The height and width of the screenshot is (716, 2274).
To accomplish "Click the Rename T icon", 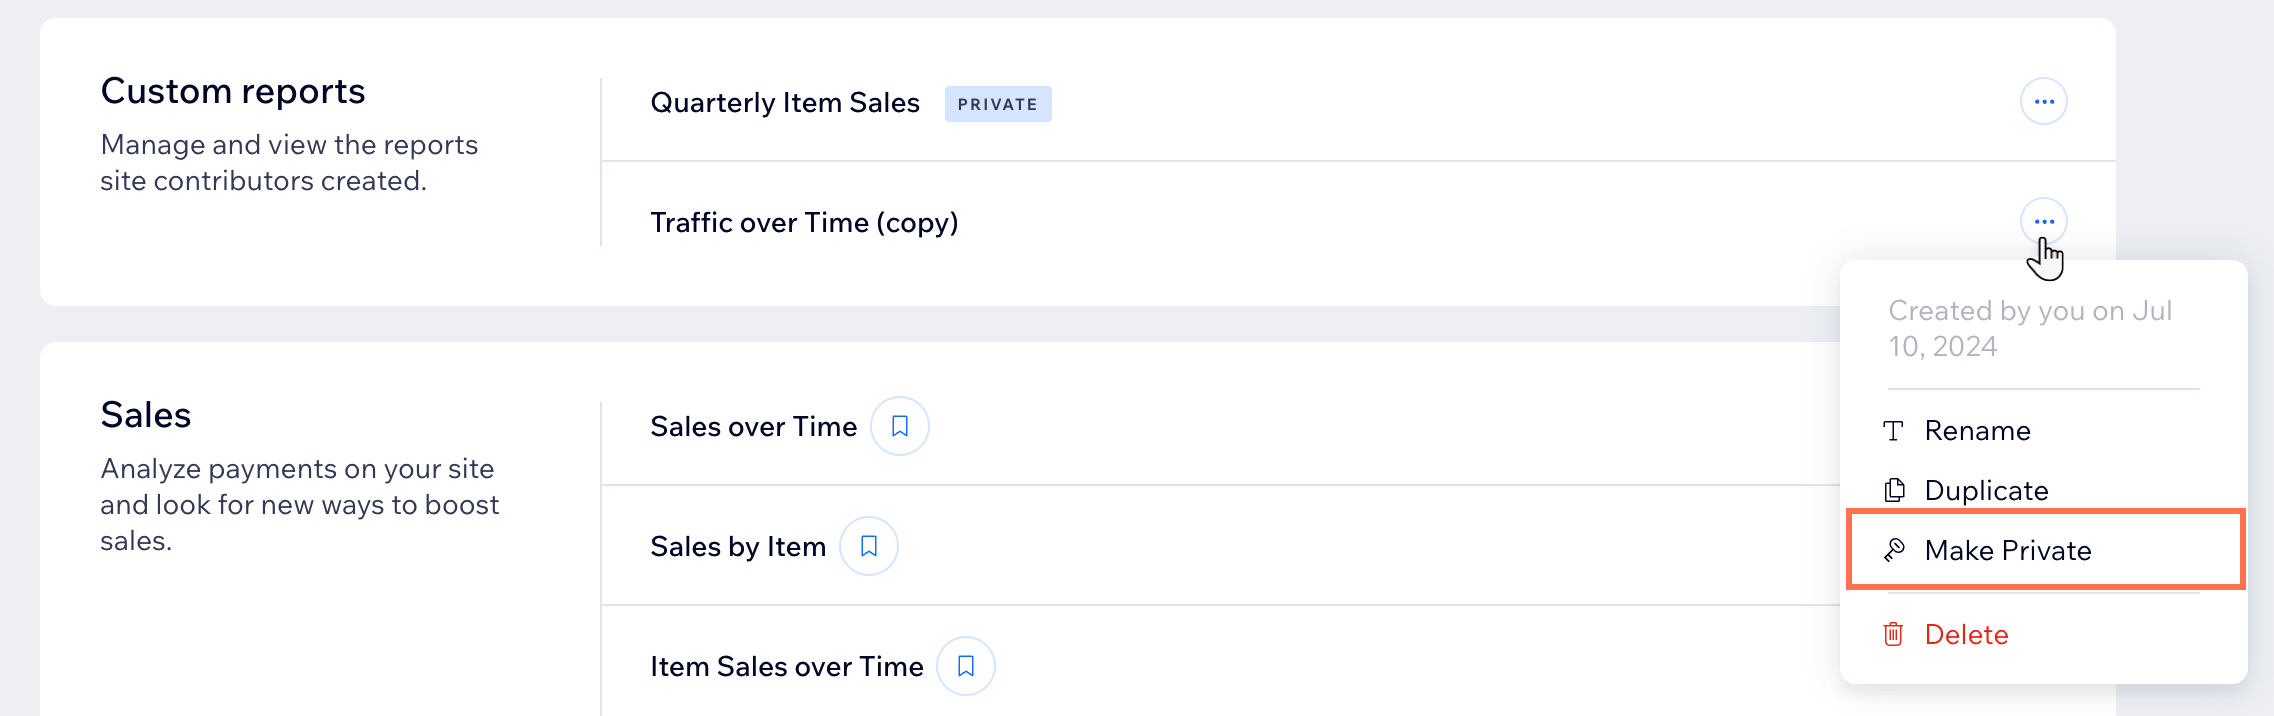I will [x=1893, y=431].
